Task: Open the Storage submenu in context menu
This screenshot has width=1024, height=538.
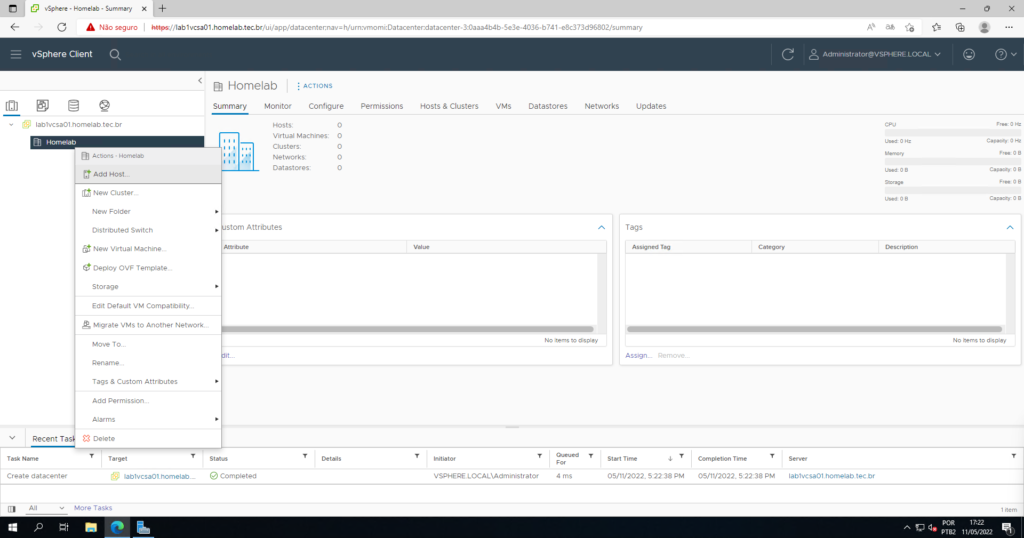Action: (148, 287)
